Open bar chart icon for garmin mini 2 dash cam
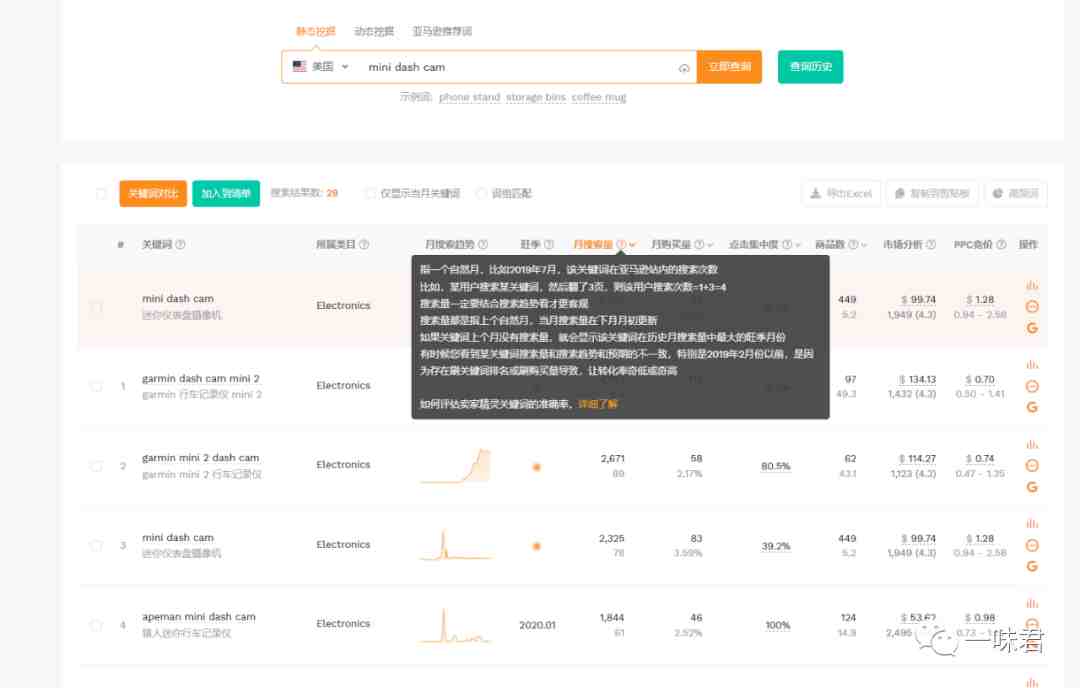The height and width of the screenshot is (688, 1080). [1032, 444]
